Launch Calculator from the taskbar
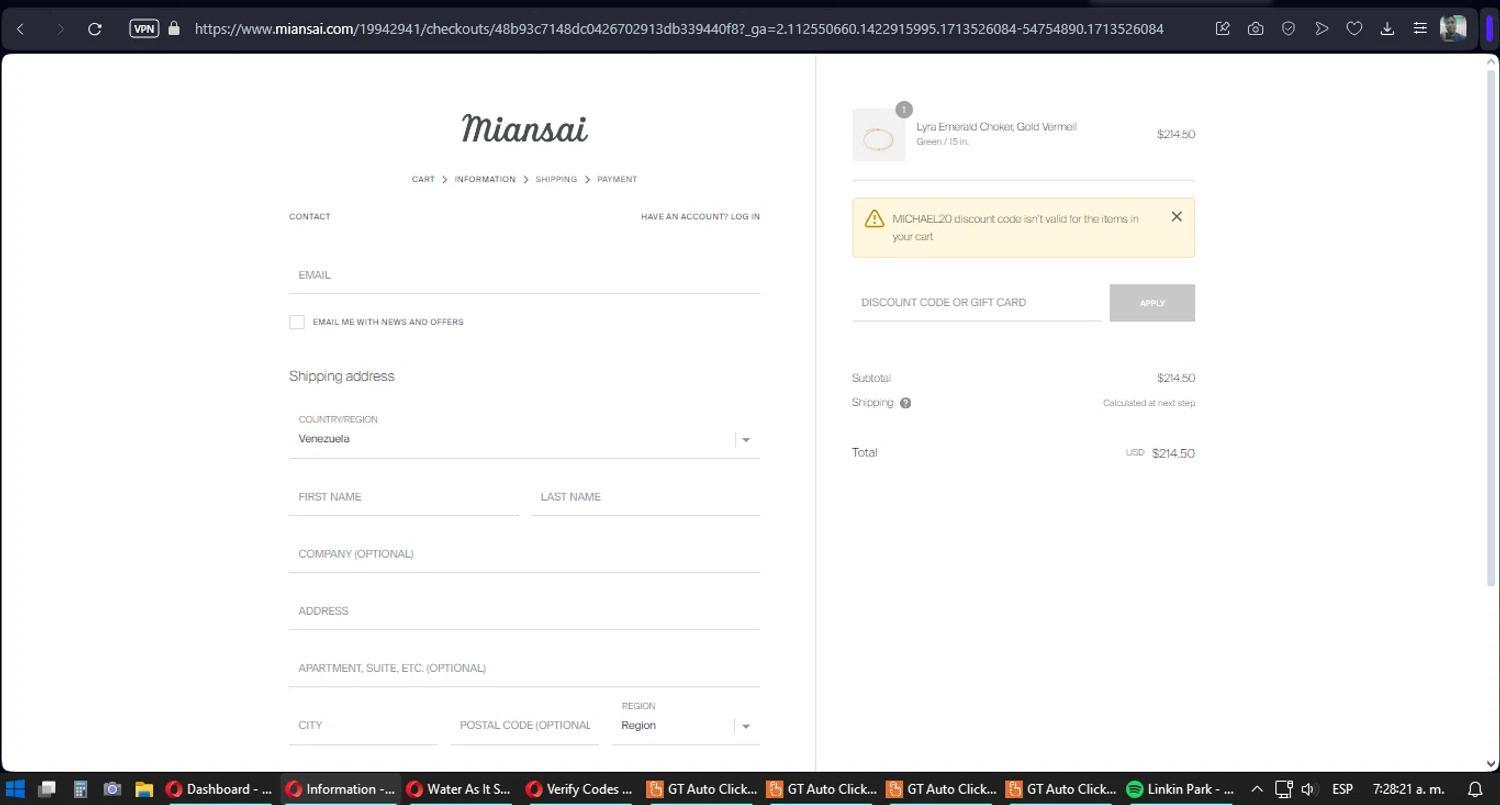This screenshot has width=1500, height=805. click(x=81, y=789)
